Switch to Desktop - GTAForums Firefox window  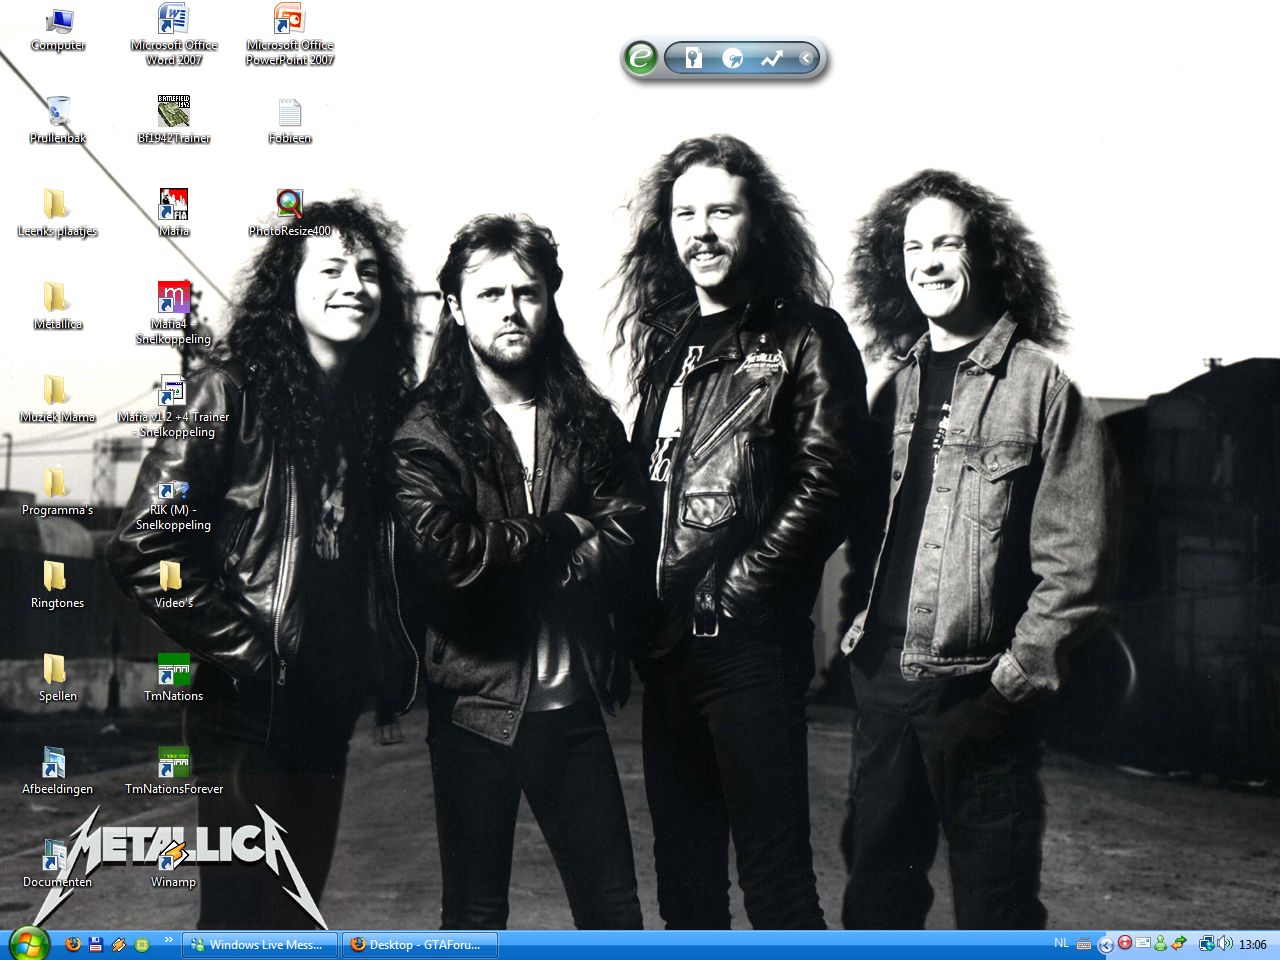point(420,944)
